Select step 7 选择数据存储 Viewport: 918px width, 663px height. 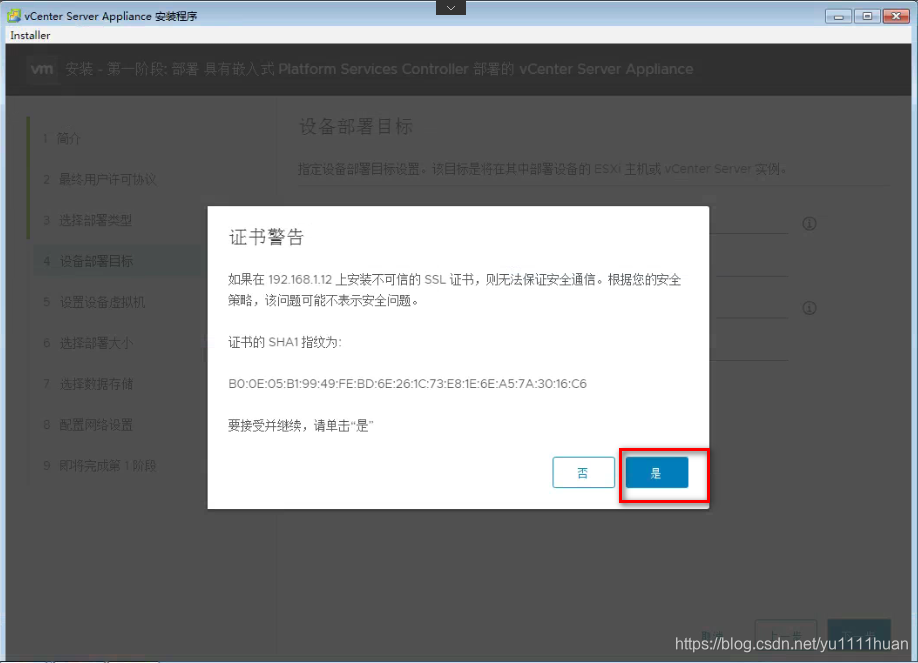88,384
